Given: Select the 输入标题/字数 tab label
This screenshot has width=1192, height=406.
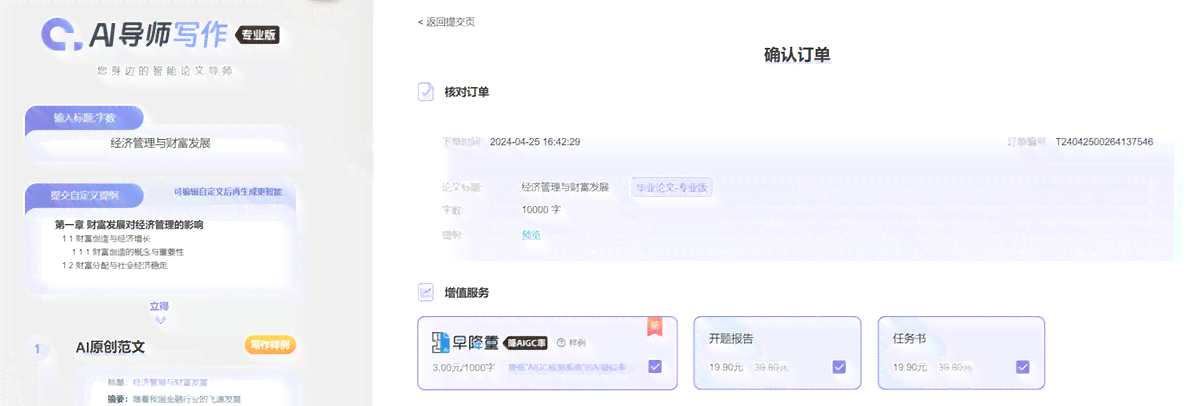Looking at the screenshot, I should point(84,118).
